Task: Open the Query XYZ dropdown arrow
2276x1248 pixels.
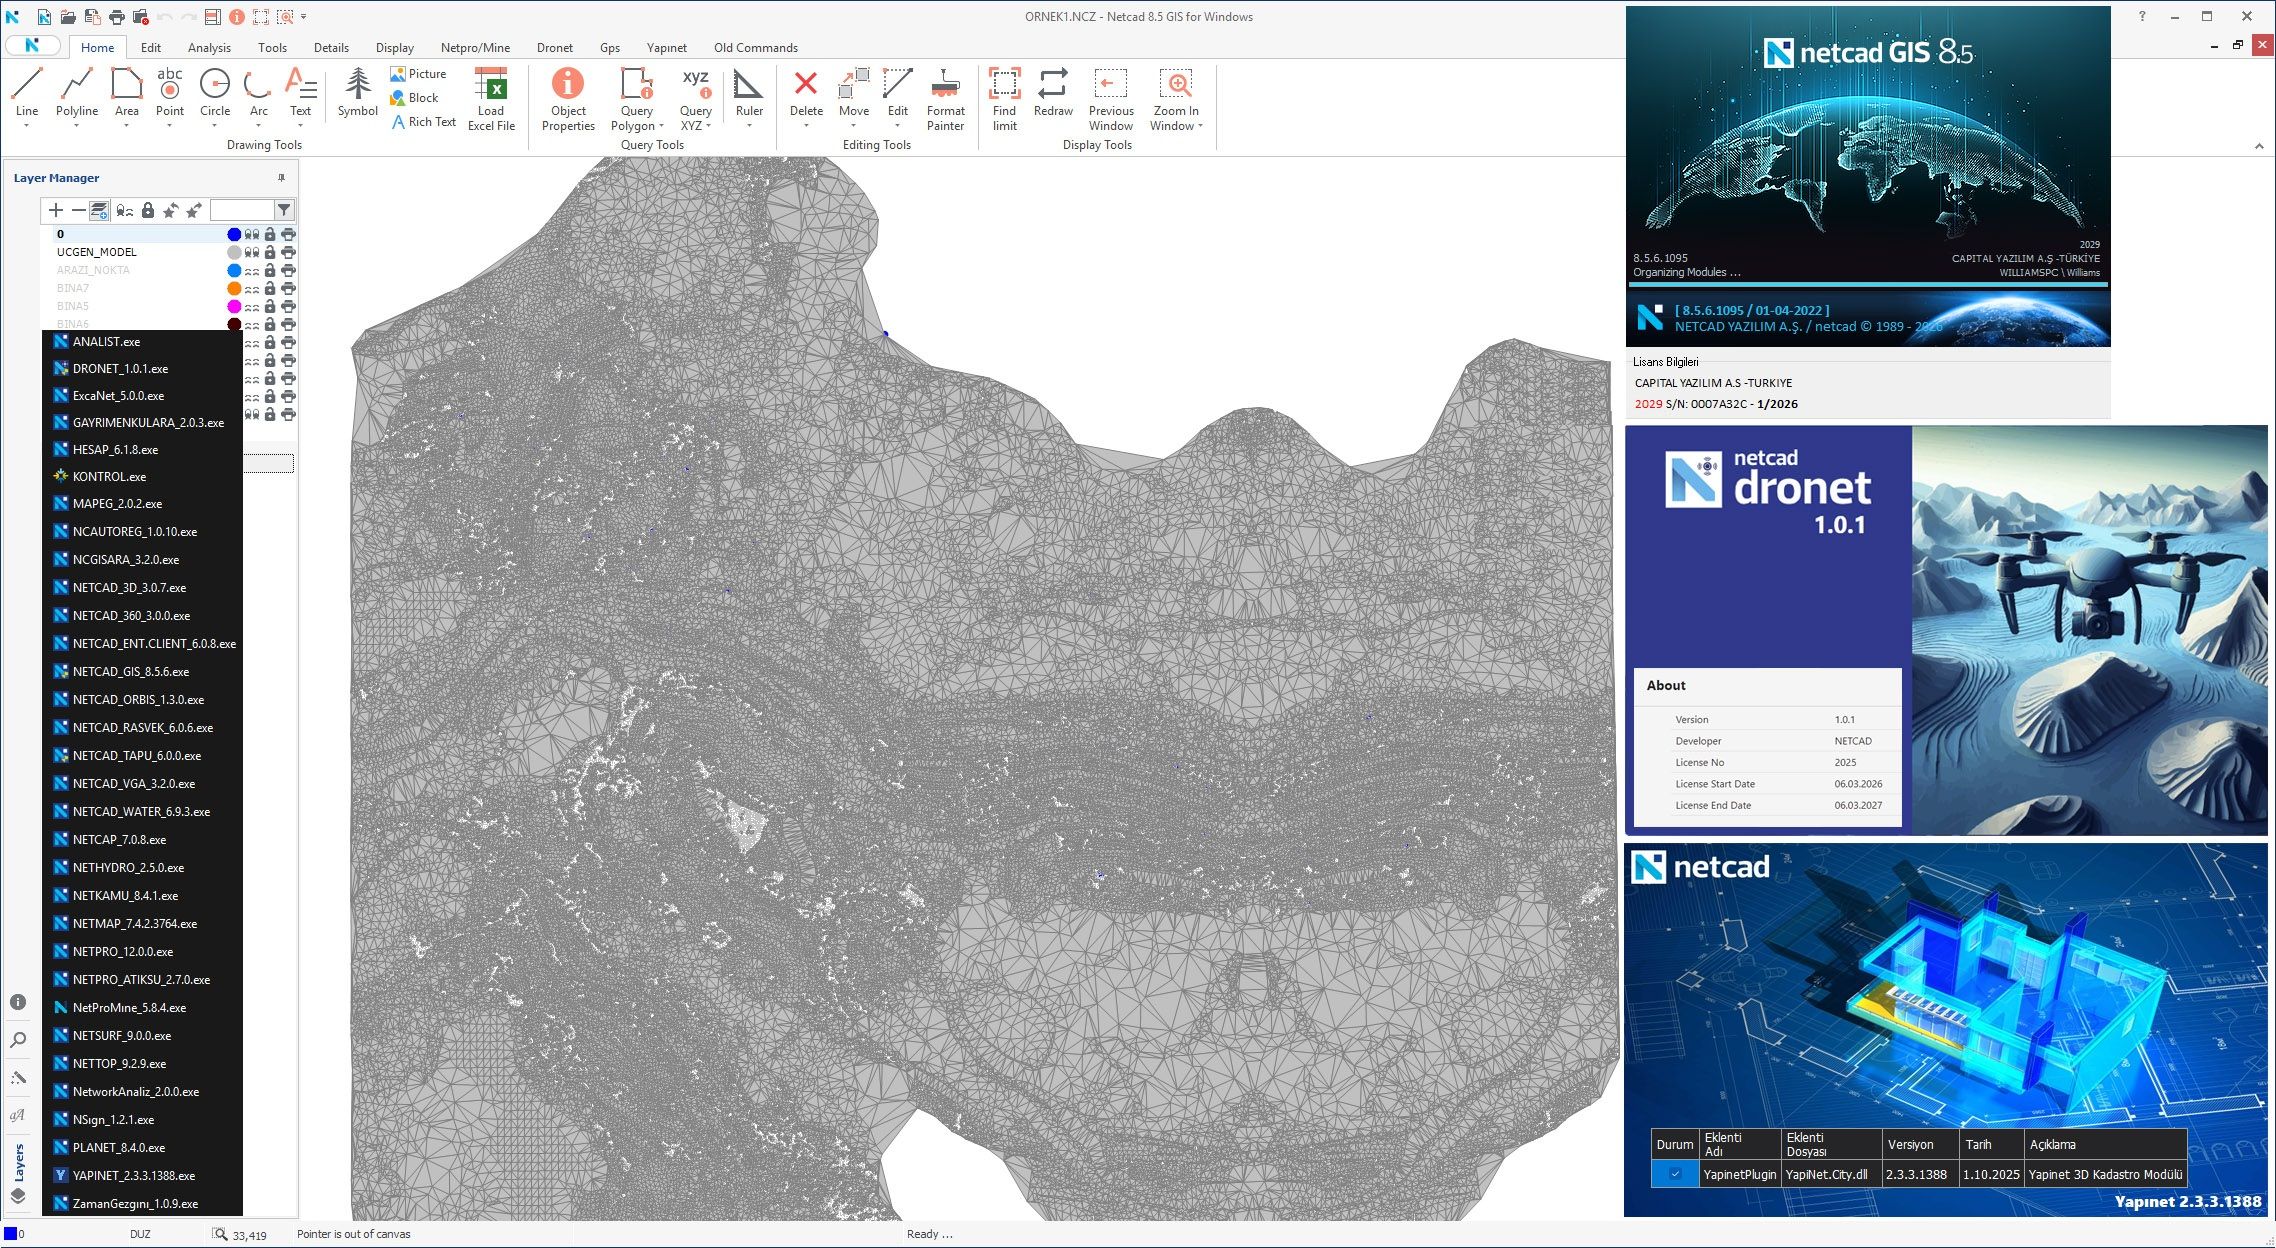Action: (x=708, y=126)
